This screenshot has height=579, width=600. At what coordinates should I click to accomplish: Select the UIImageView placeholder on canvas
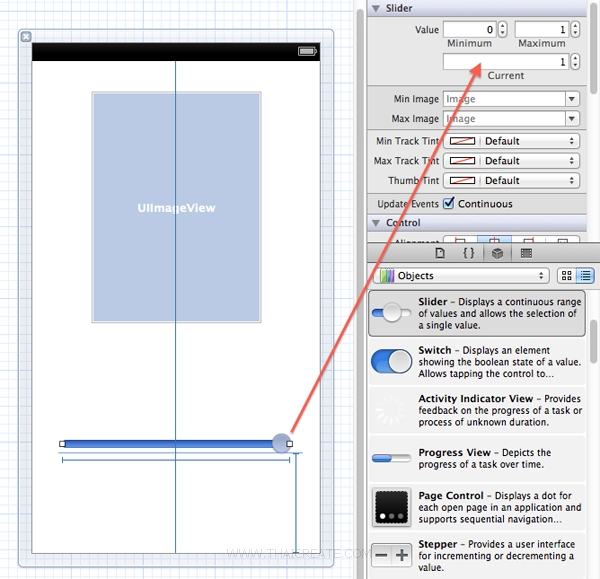(176, 207)
